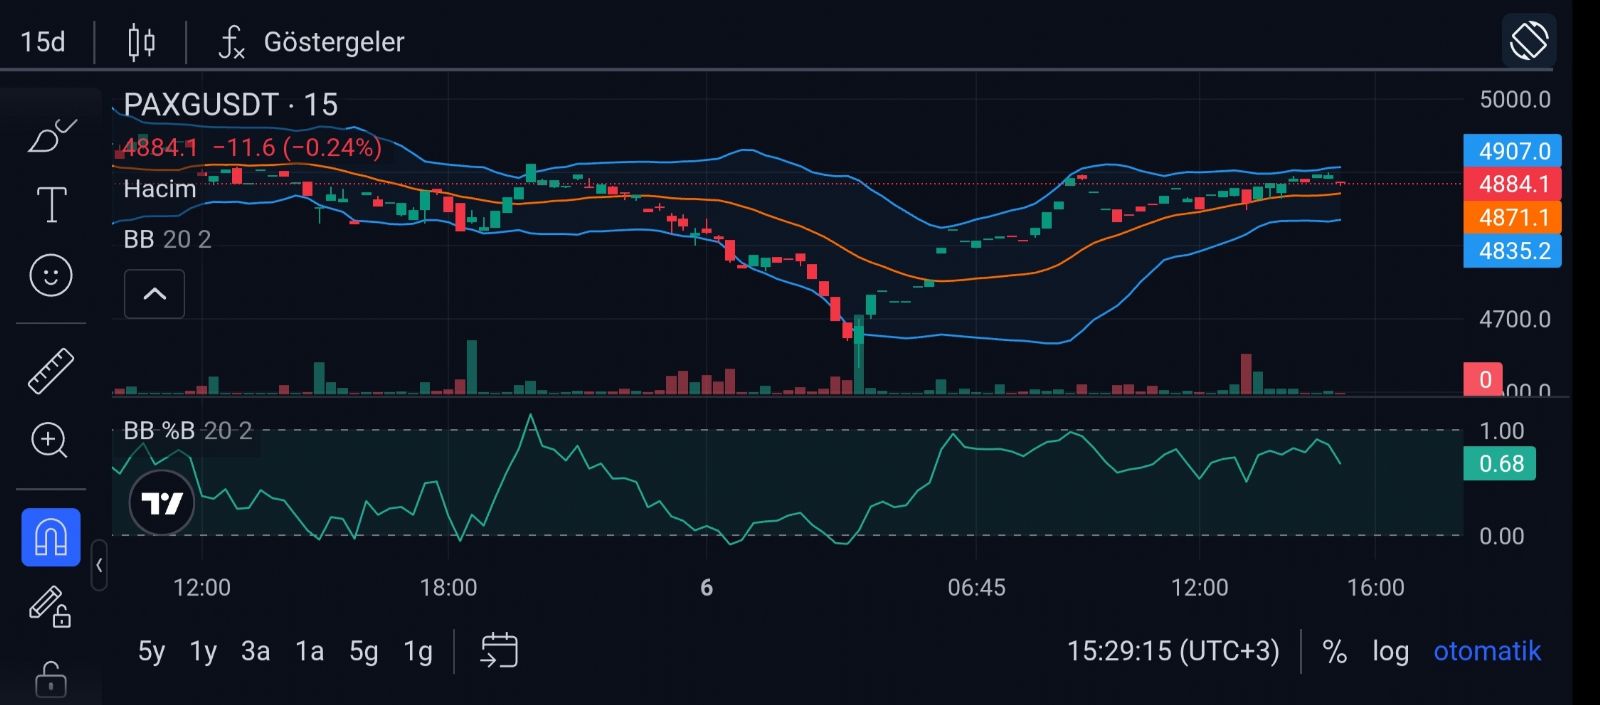Toggle the log scale option
Viewport: 1600px width, 705px height.
point(1390,651)
